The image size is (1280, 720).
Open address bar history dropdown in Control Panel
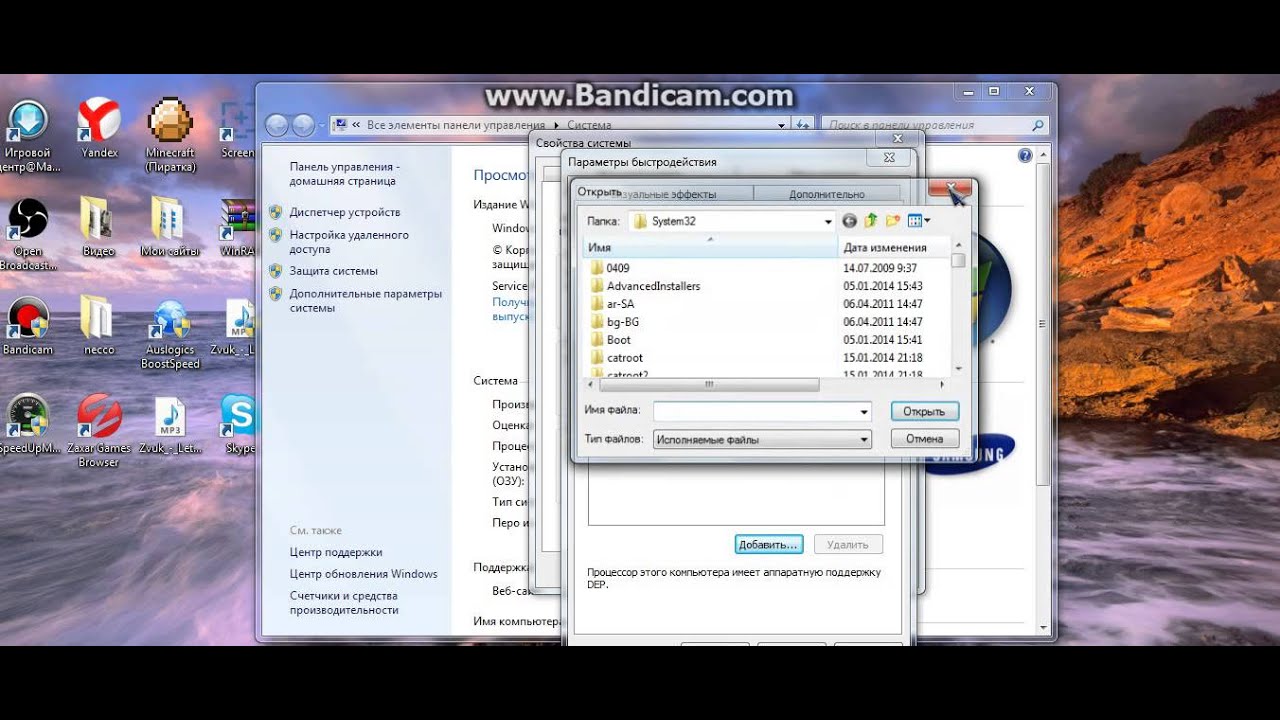pos(782,125)
